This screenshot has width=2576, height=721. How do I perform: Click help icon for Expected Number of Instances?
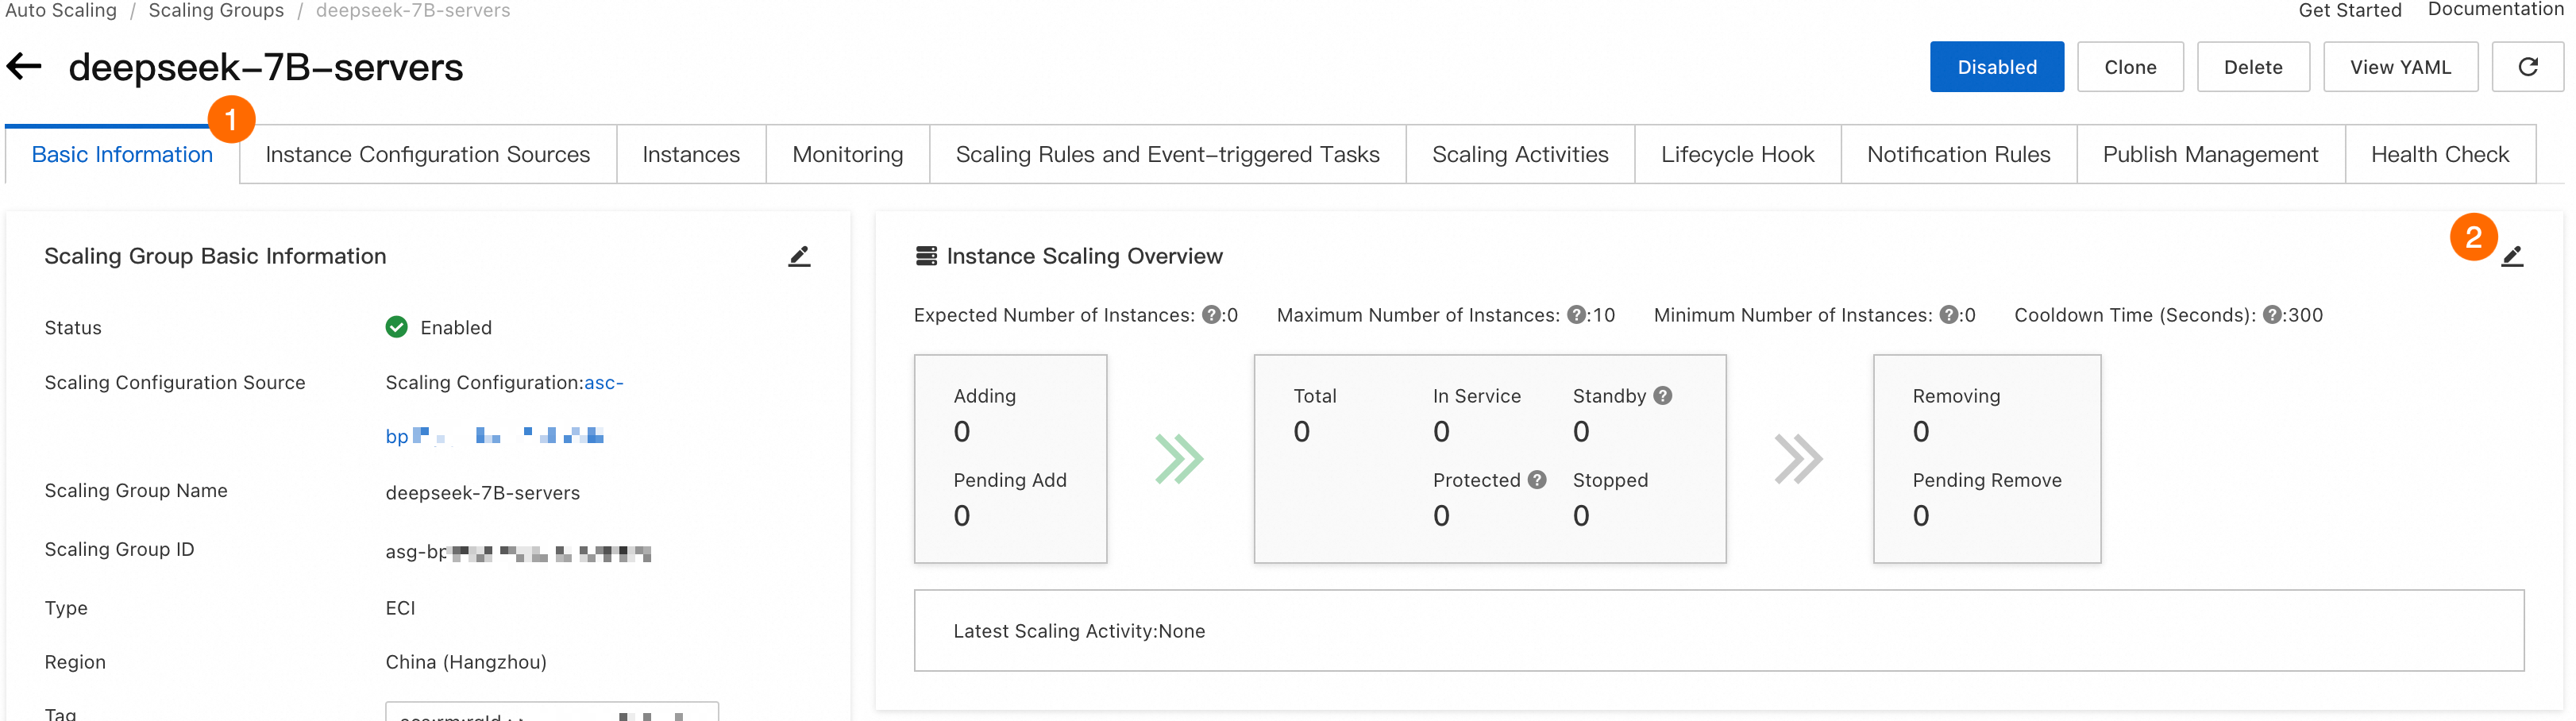coord(1211,315)
